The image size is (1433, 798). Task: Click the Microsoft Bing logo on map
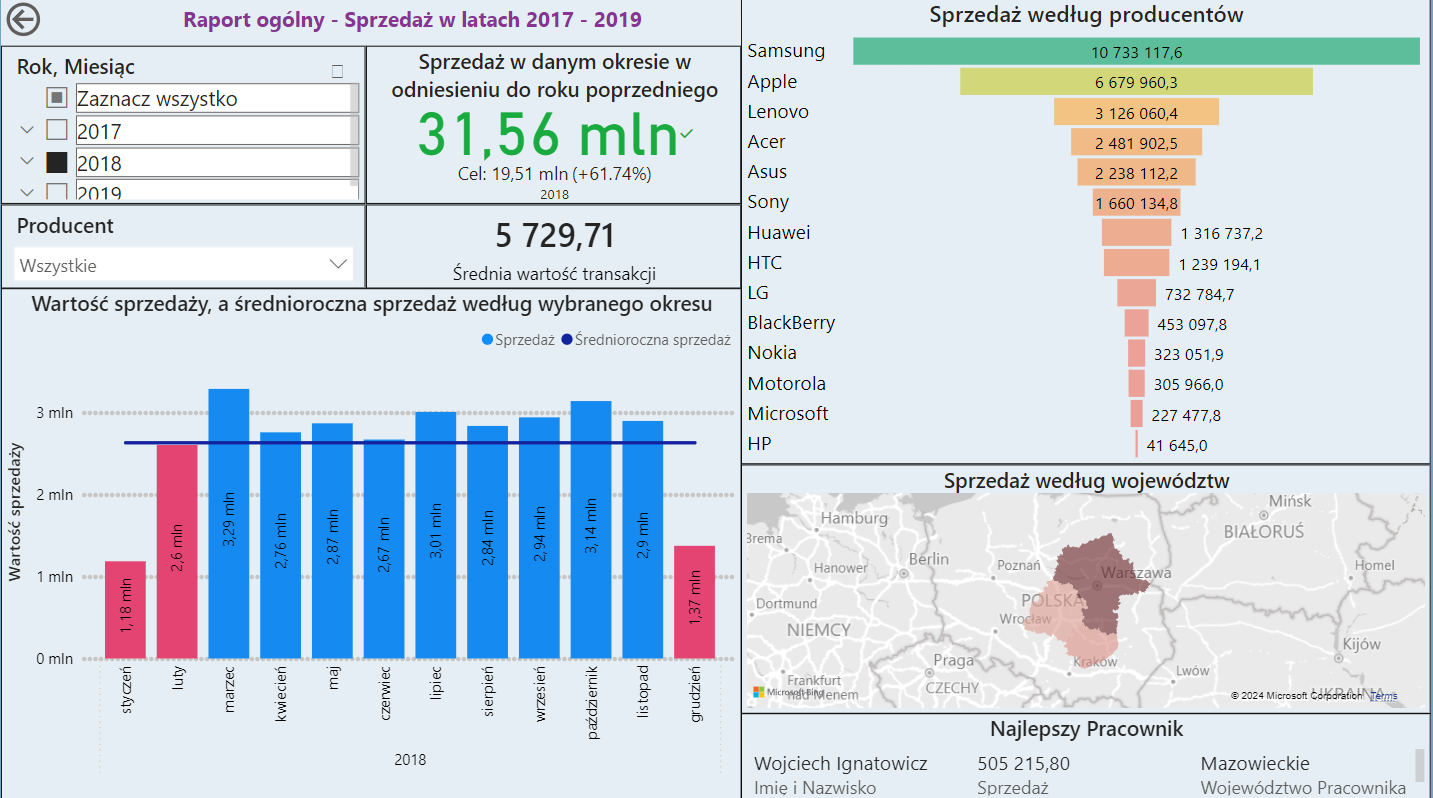click(x=788, y=692)
